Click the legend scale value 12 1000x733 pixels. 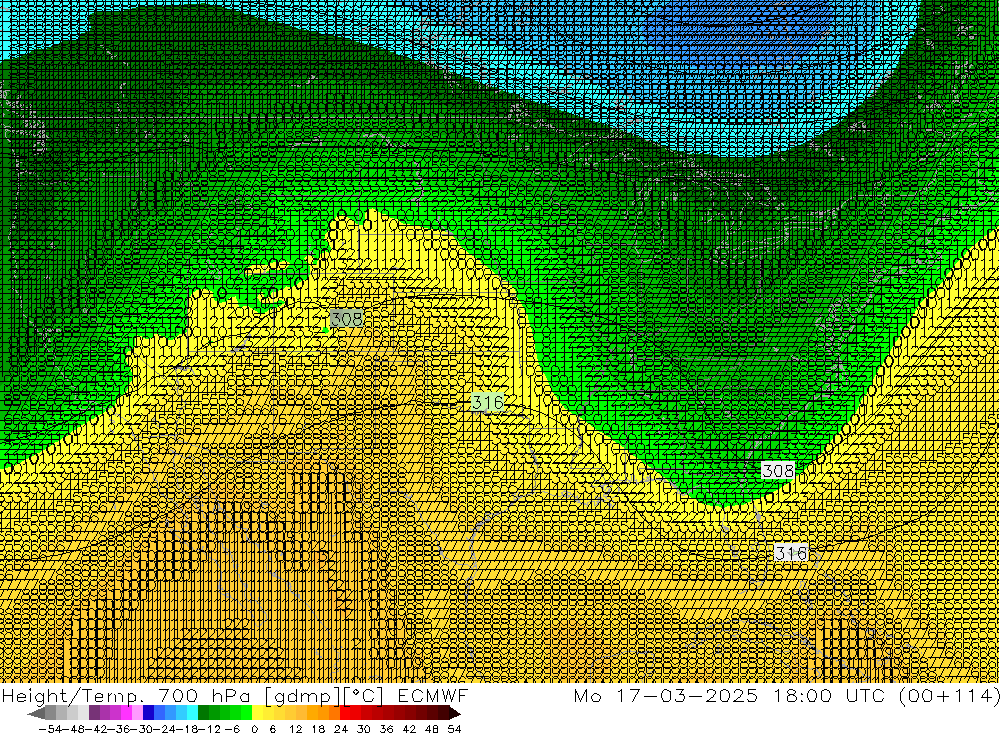295,729
